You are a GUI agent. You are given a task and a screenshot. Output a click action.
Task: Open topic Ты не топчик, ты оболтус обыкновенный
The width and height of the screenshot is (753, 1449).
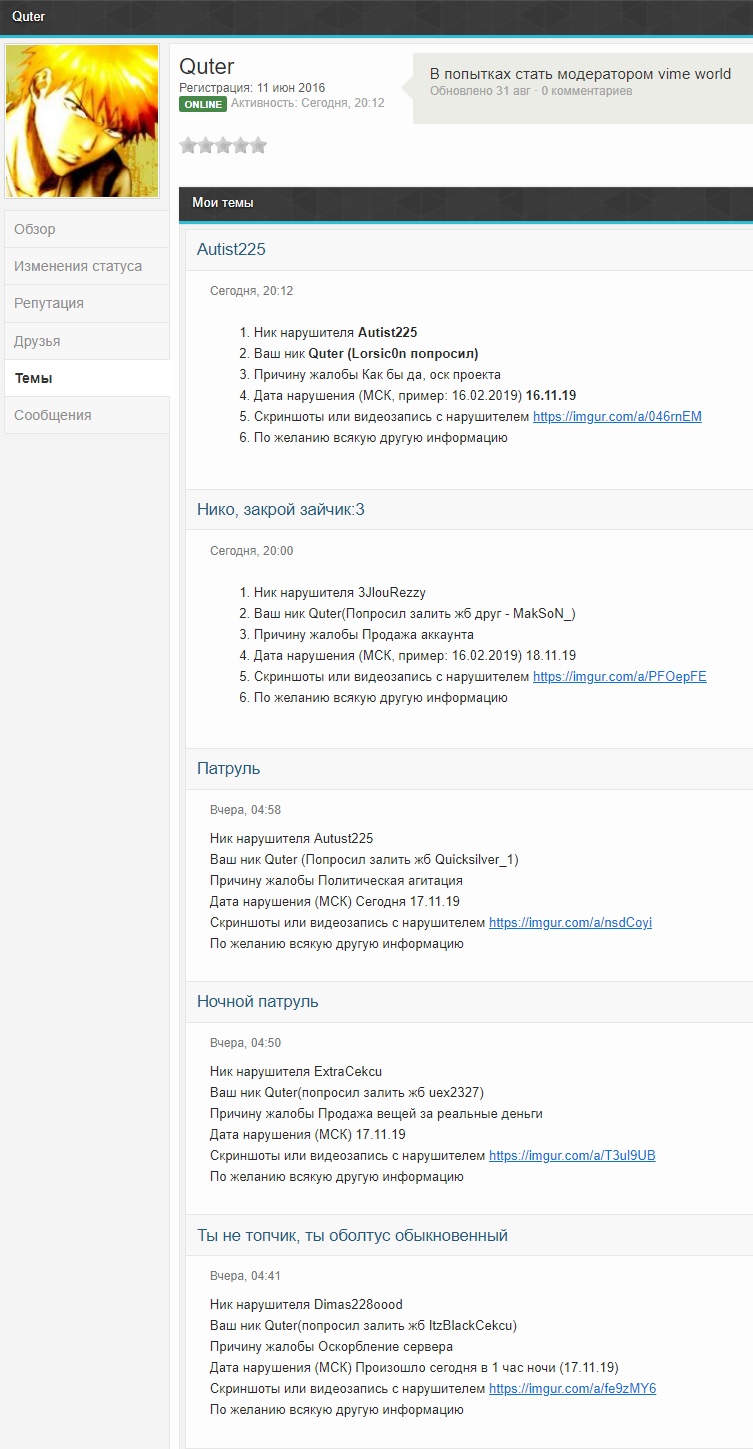click(353, 1236)
